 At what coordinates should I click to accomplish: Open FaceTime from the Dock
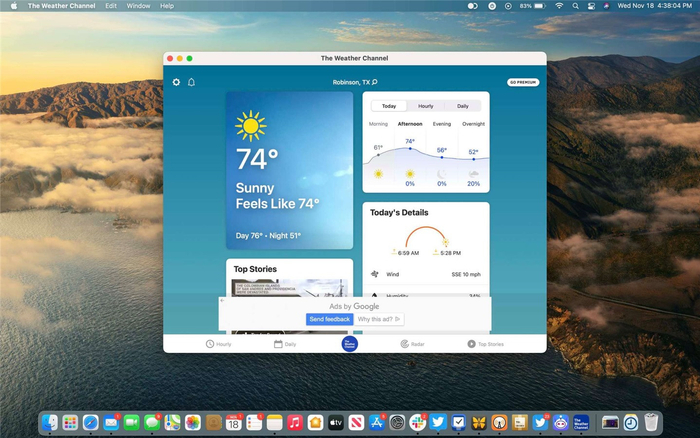tap(131, 422)
